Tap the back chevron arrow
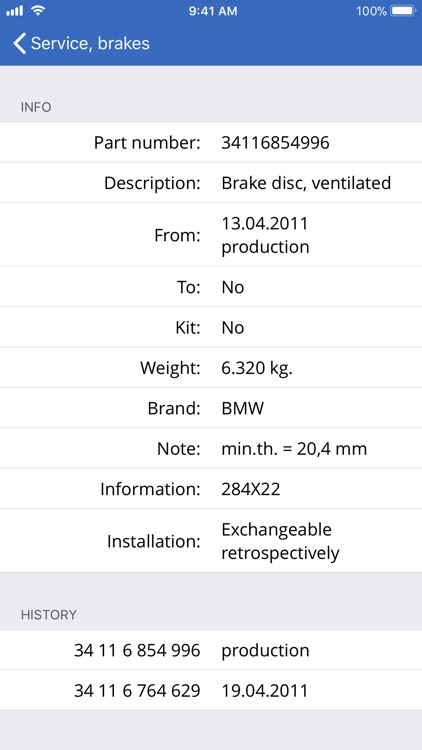Viewport: 422px width, 750px height. 19,44
